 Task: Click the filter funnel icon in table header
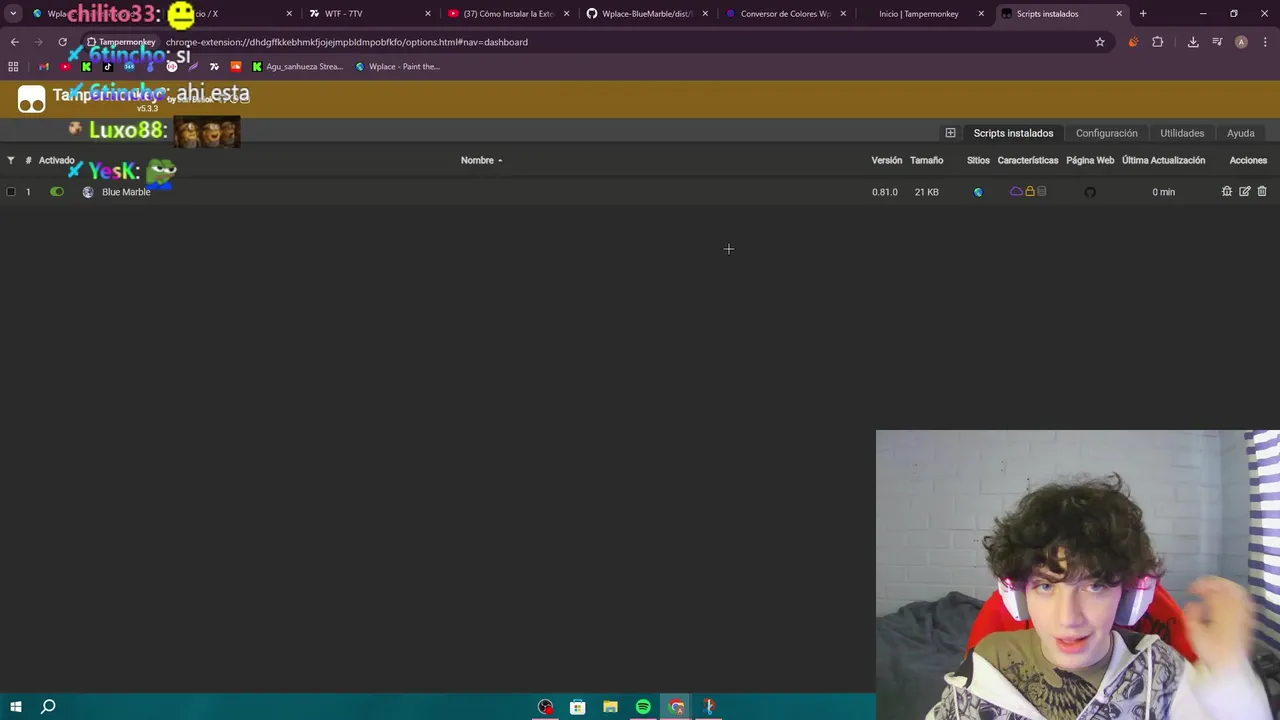pos(11,160)
